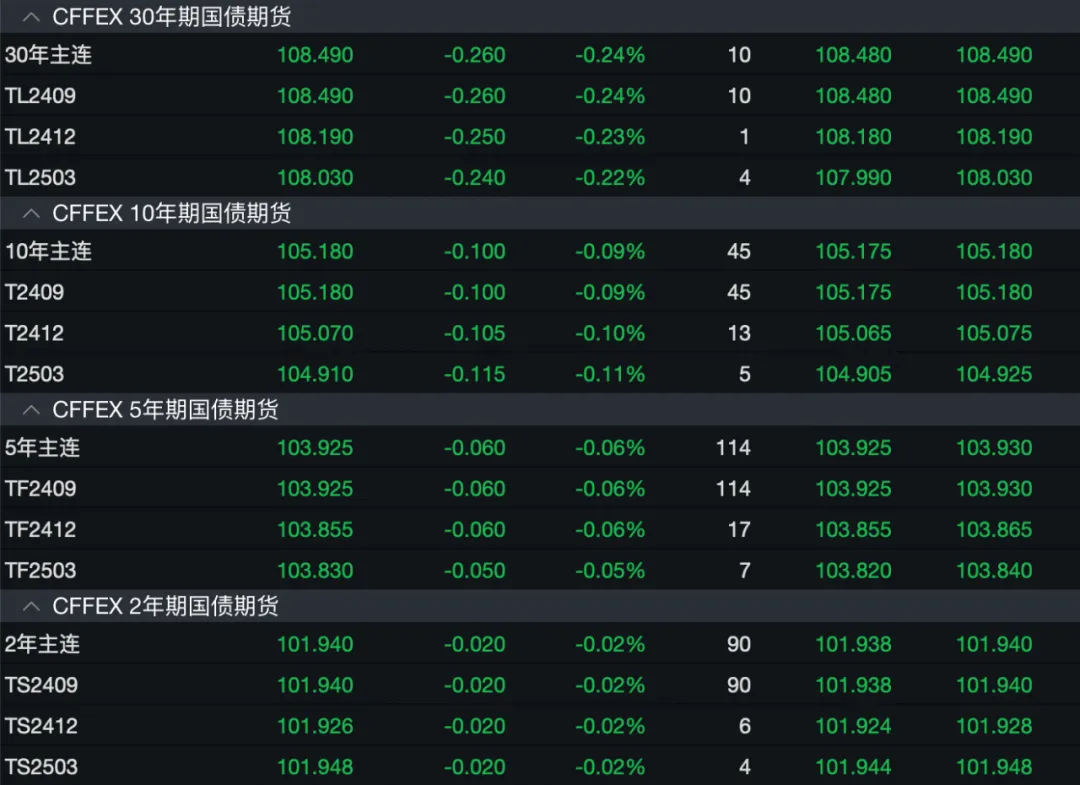Collapse the CFFEX 5年期国债期货 group

pos(31,410)
